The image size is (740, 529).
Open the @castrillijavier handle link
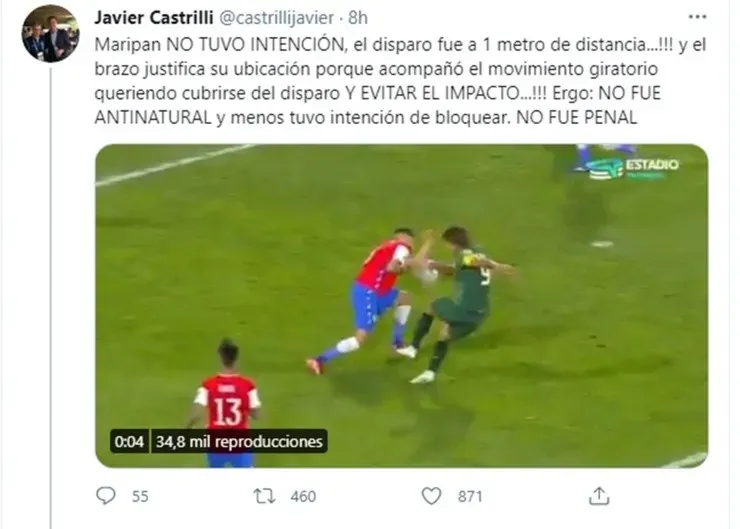[277, 18]
